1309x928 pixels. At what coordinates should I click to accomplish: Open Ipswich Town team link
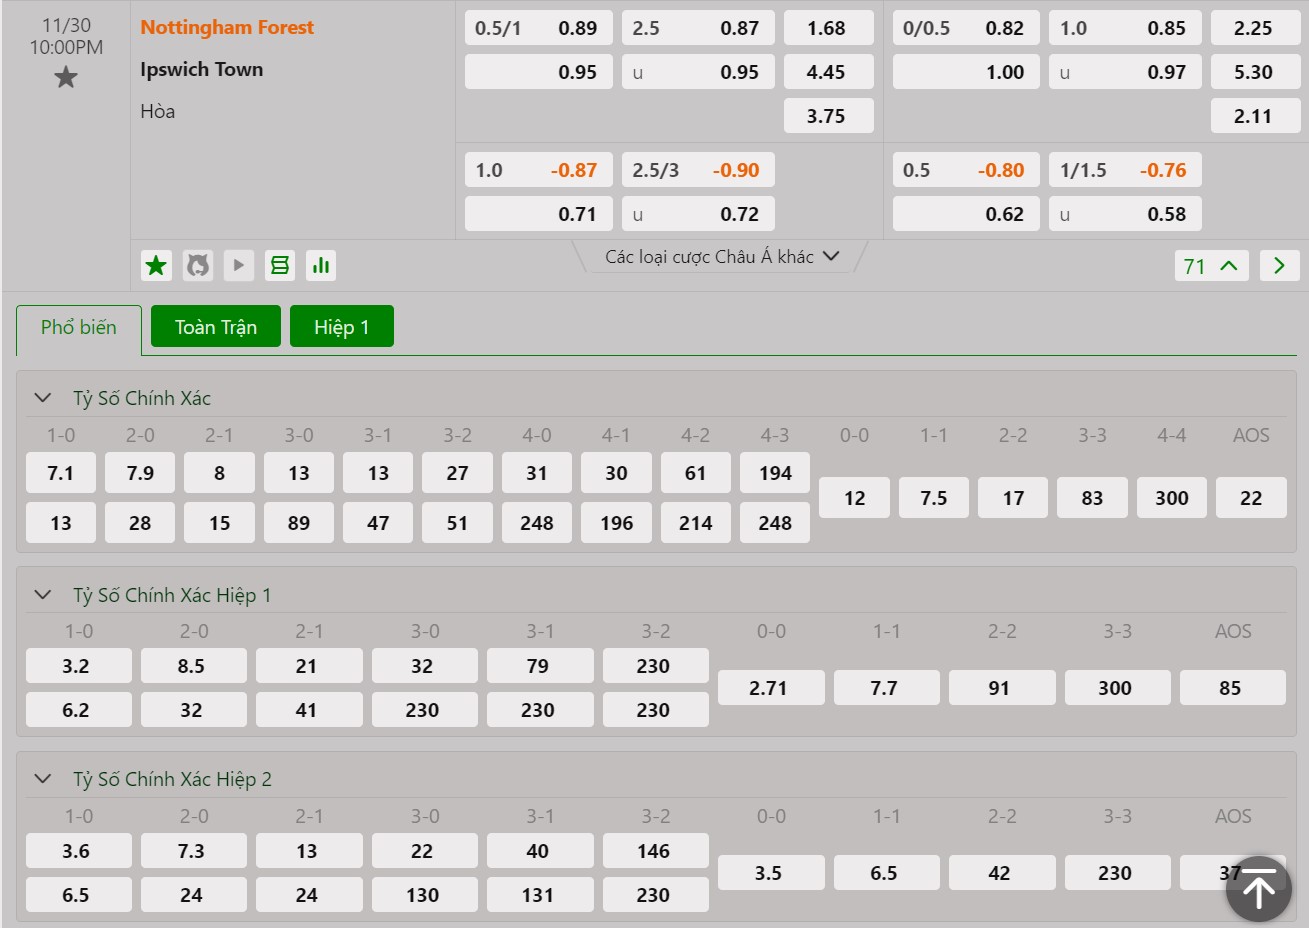(x=202, y=69)
